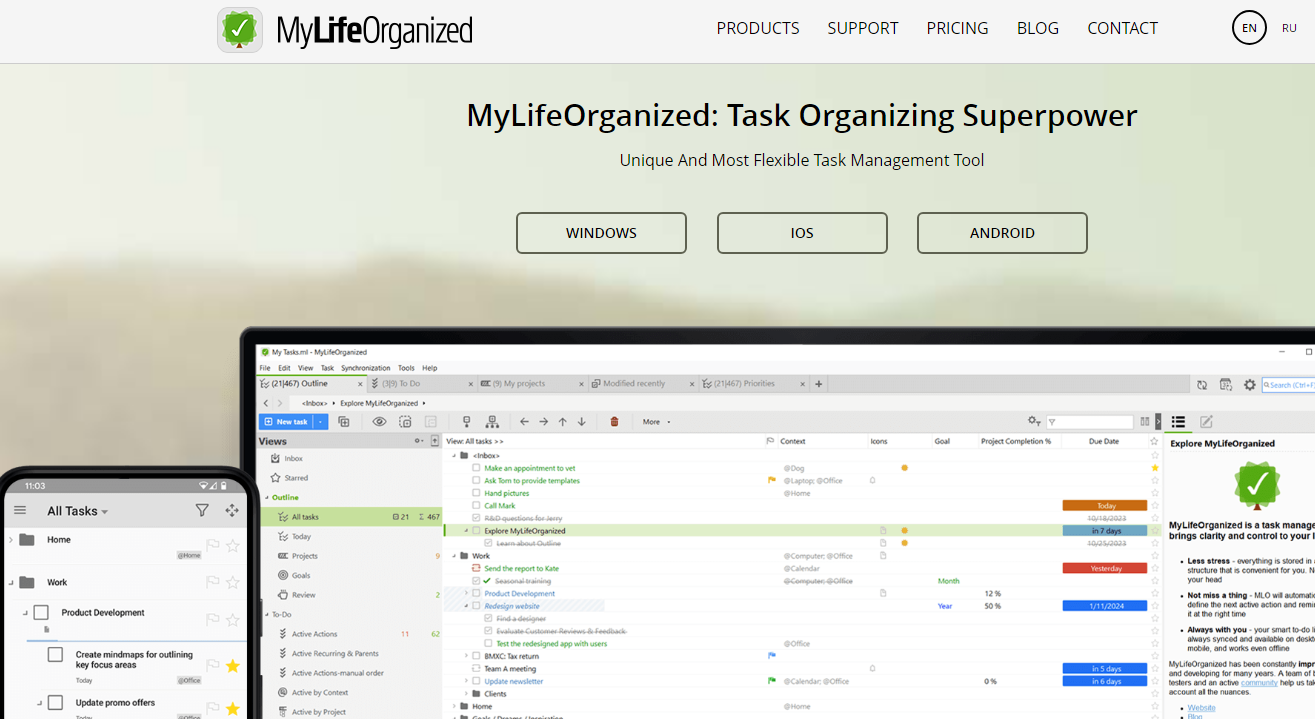
Task: Open the New task dropdown arrow
Action: click(321, 422)
